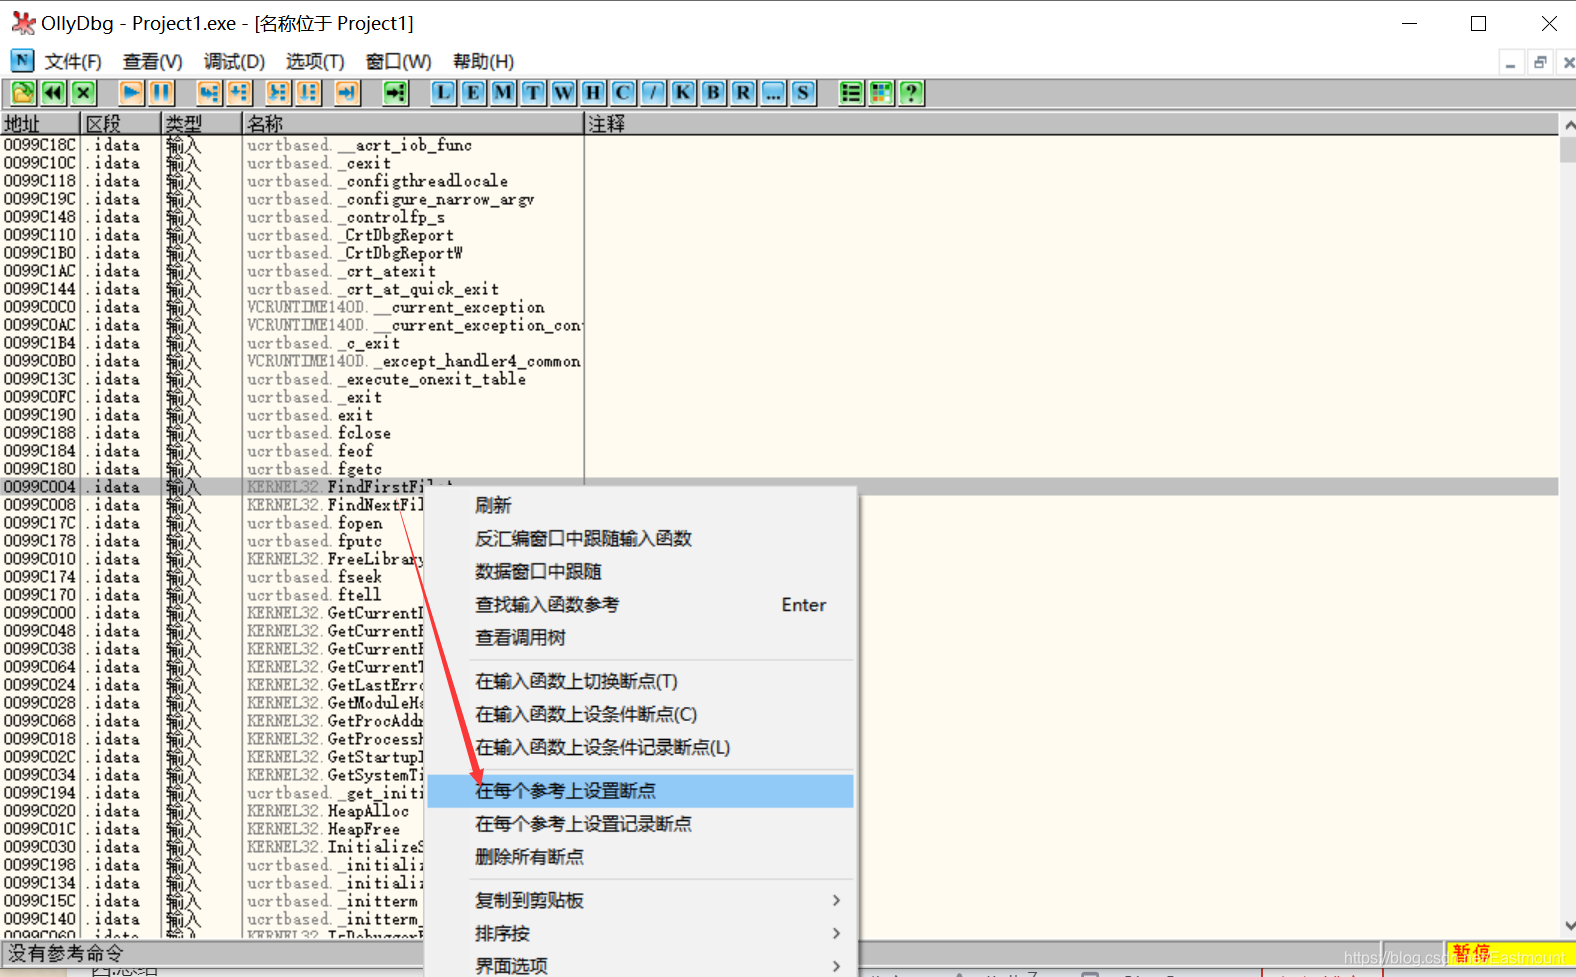This screenshot has width=1576, height=977.
Task: Choose 刷新 in the context menu
Action: 640,505
